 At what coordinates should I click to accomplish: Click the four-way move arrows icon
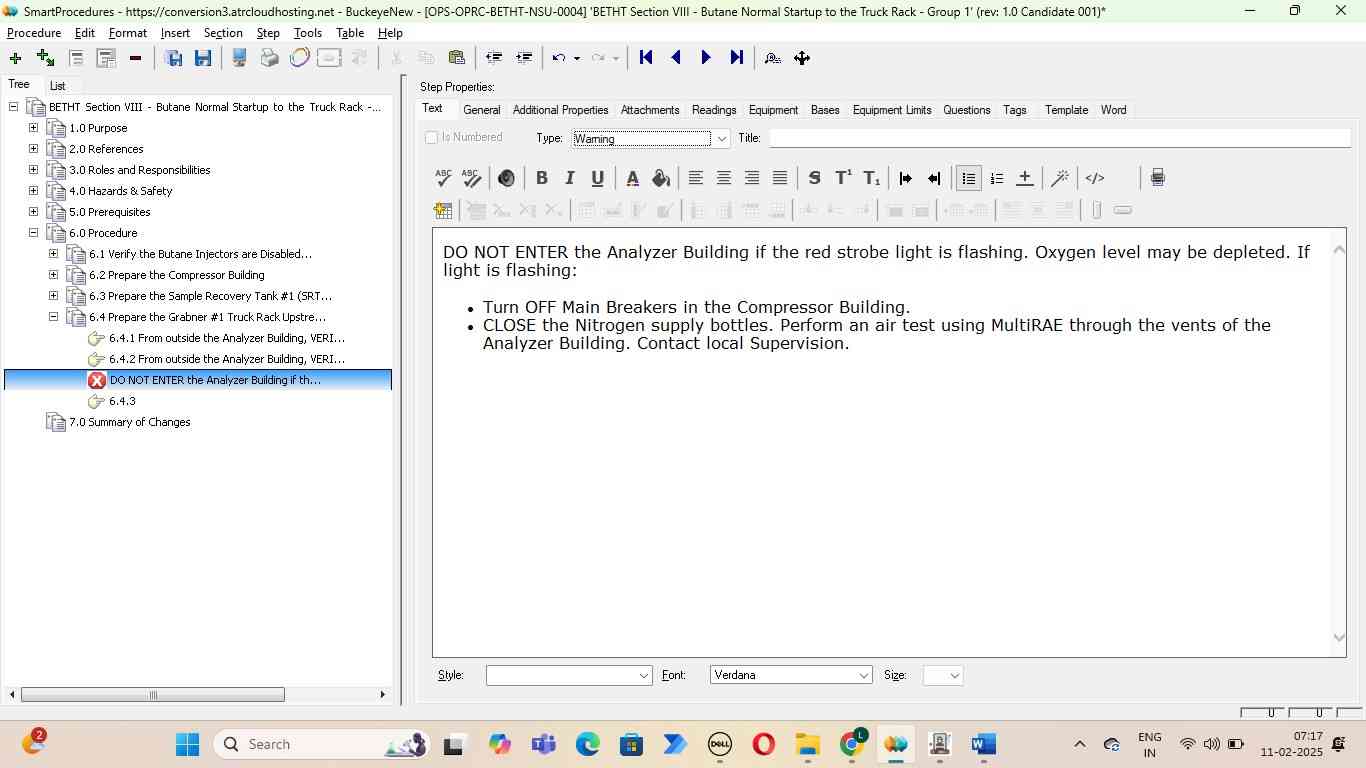(802, 58)
